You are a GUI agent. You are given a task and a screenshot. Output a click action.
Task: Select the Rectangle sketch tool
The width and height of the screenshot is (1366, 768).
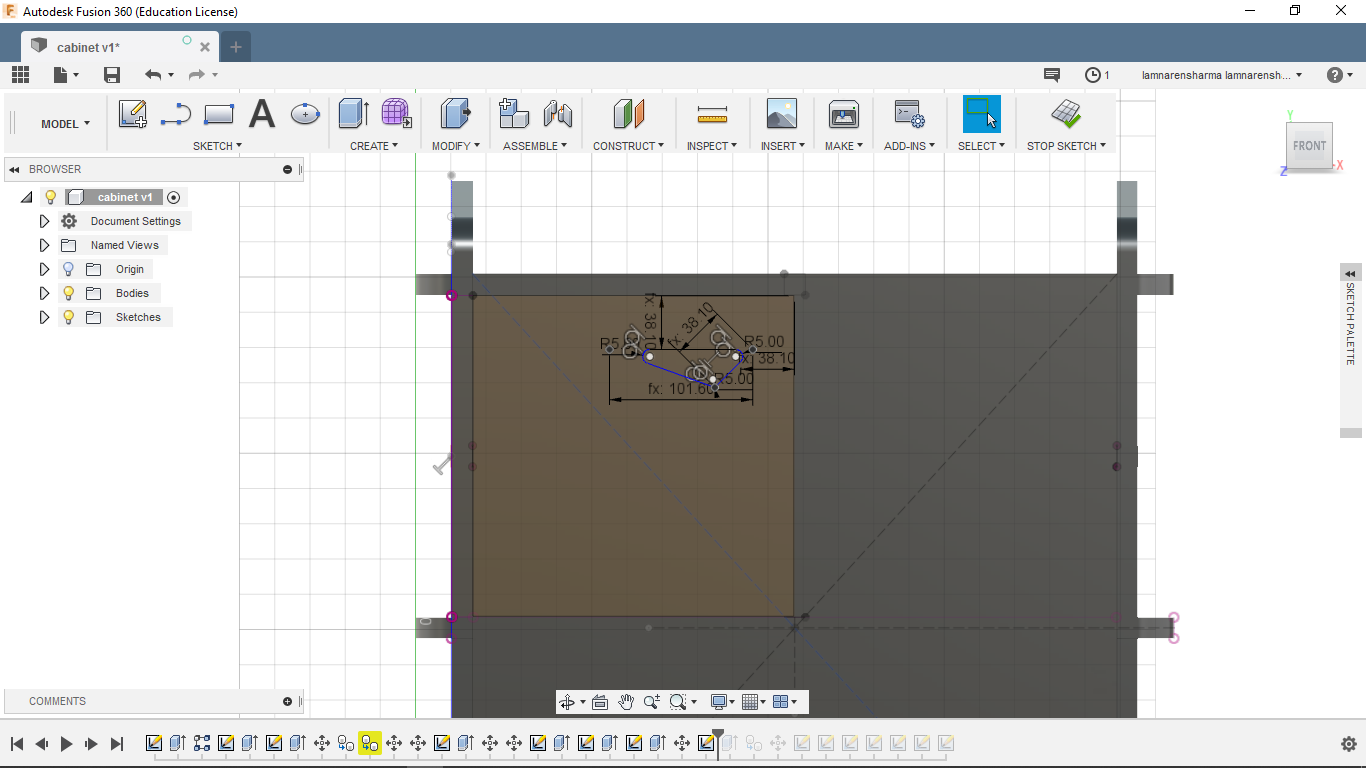click(219, 114)
